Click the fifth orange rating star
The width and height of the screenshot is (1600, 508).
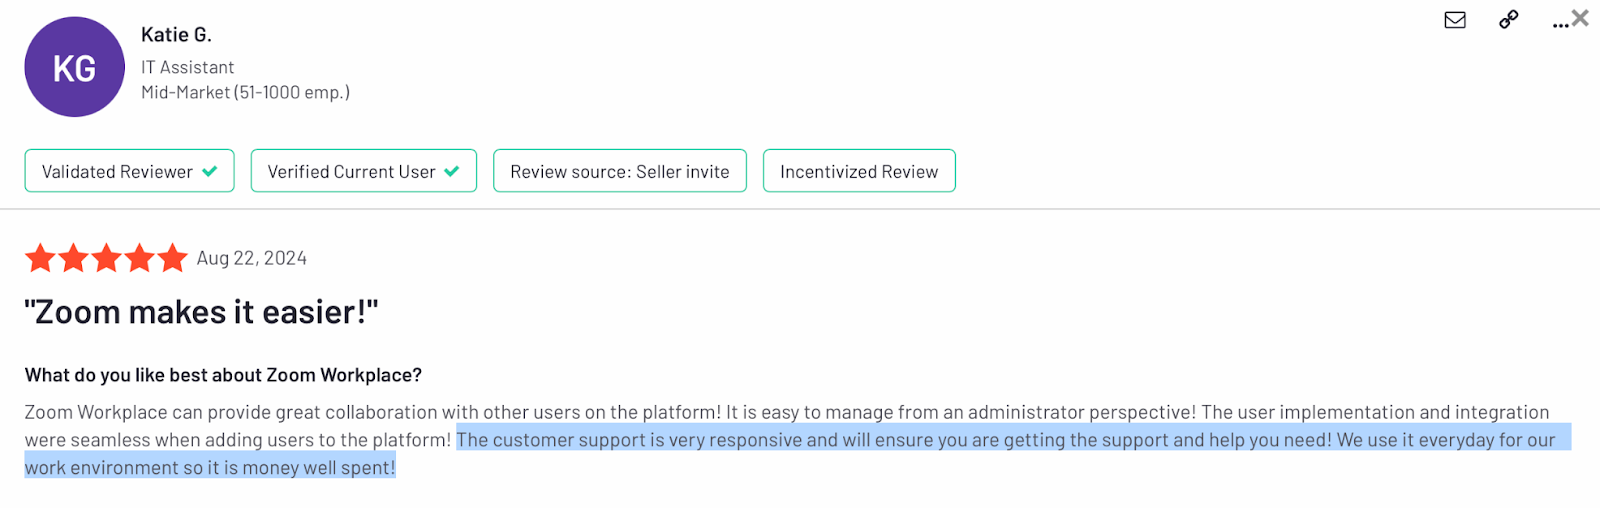[x=172, y=258]
